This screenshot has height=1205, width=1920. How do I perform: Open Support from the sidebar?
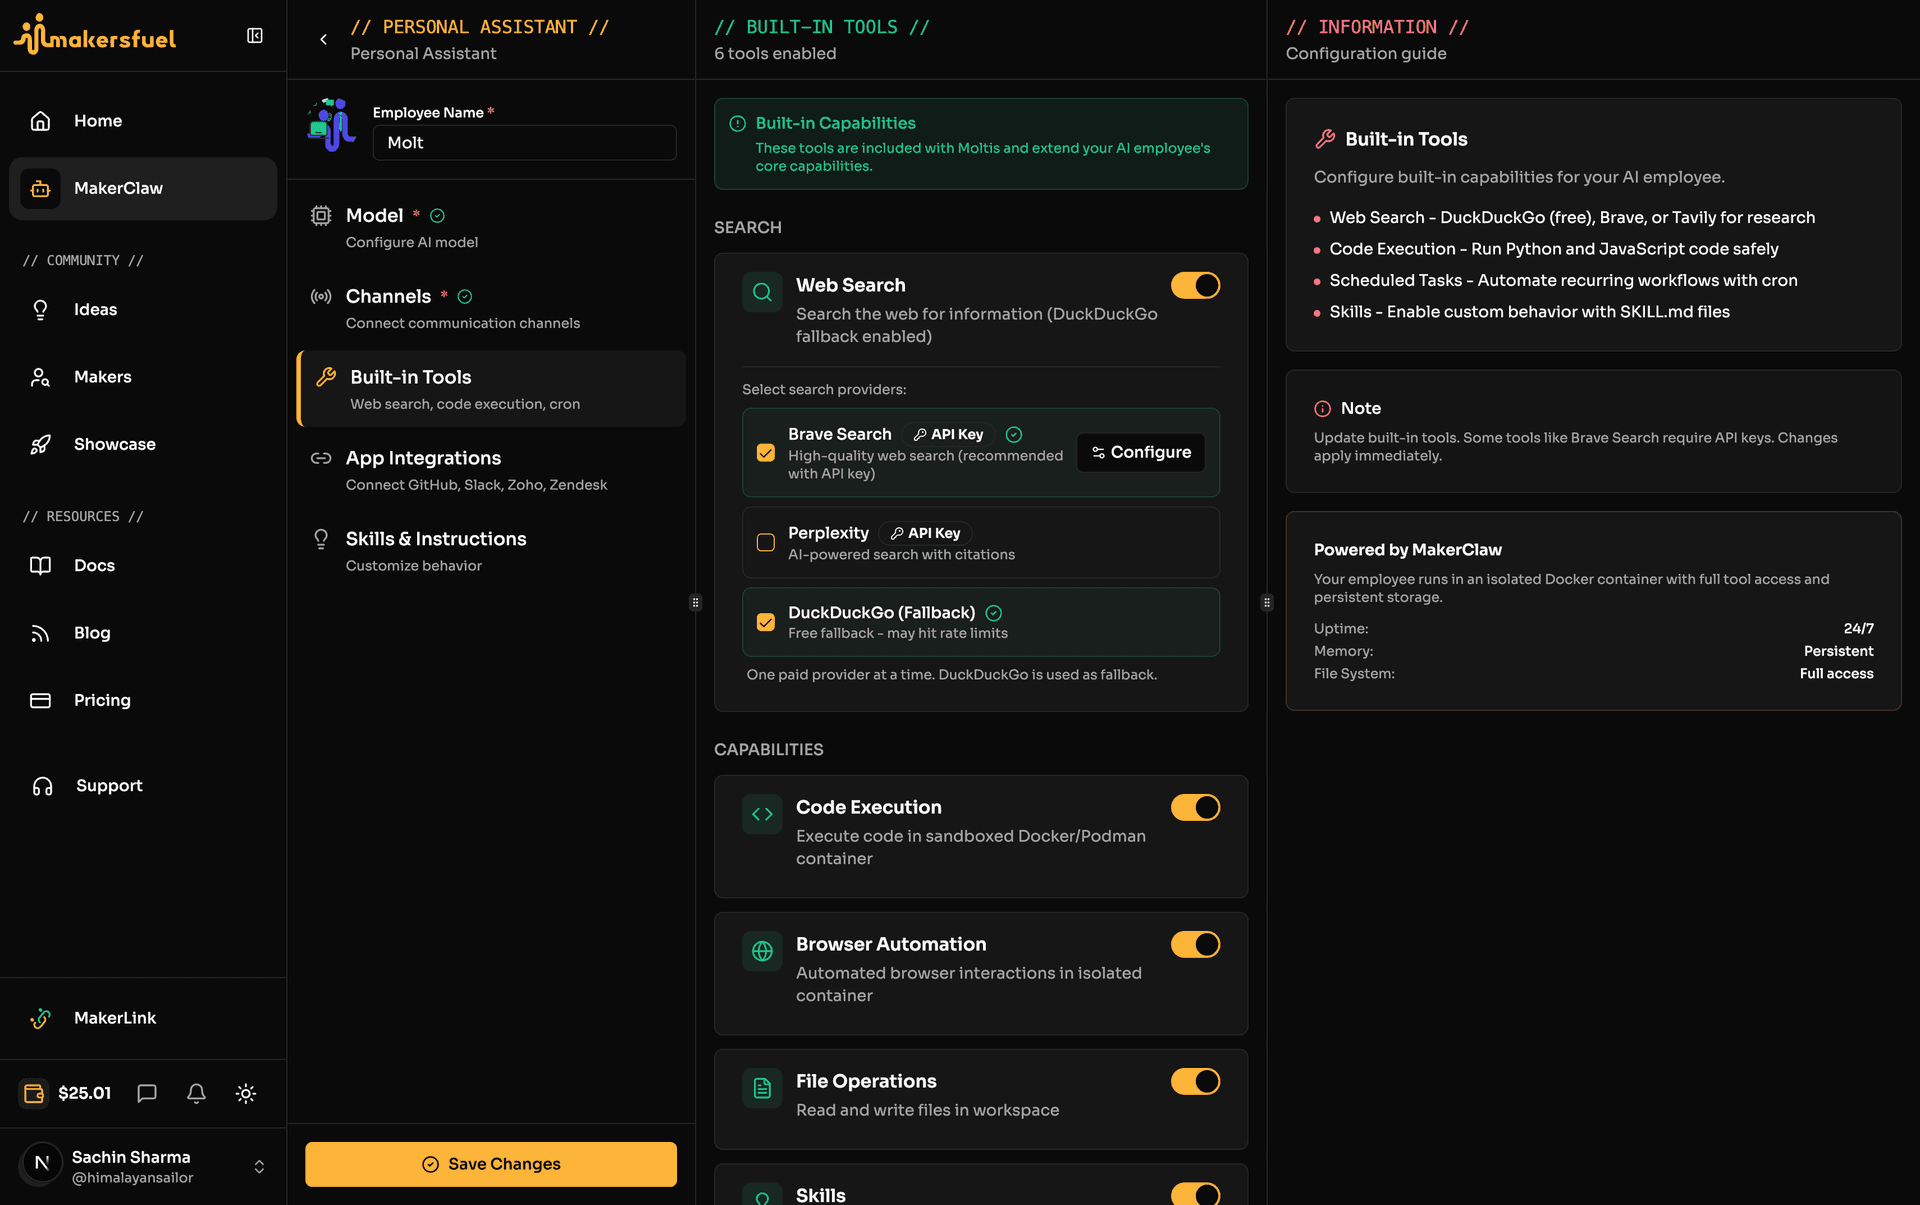(143, 786)
